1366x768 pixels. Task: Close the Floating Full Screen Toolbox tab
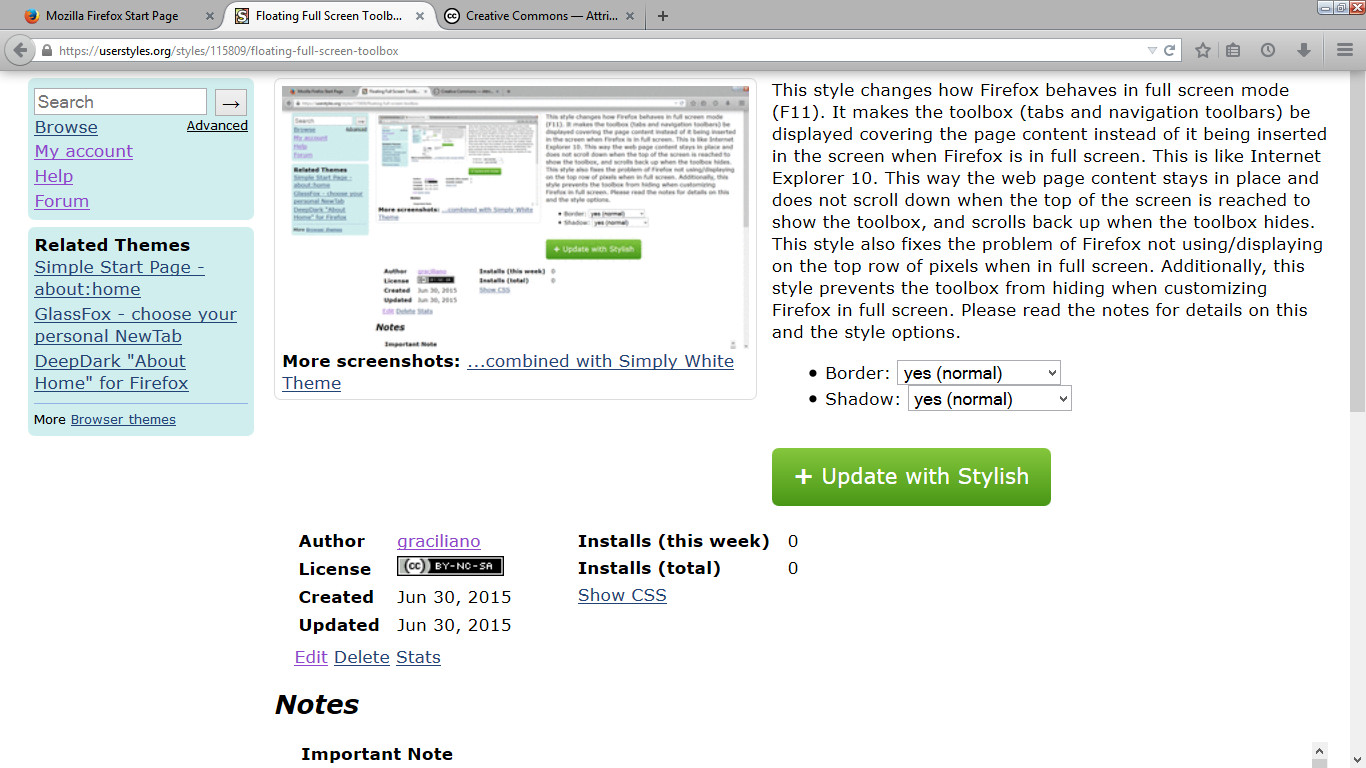[x=419, y=16]
